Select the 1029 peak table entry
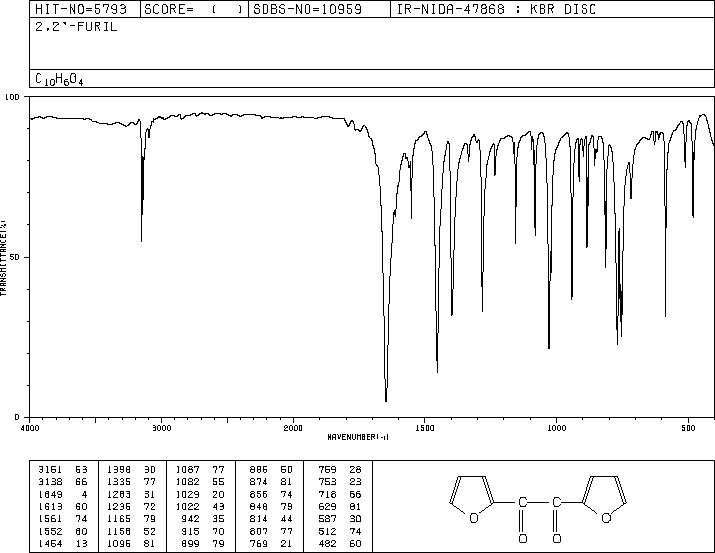 [x=200, y=494]
